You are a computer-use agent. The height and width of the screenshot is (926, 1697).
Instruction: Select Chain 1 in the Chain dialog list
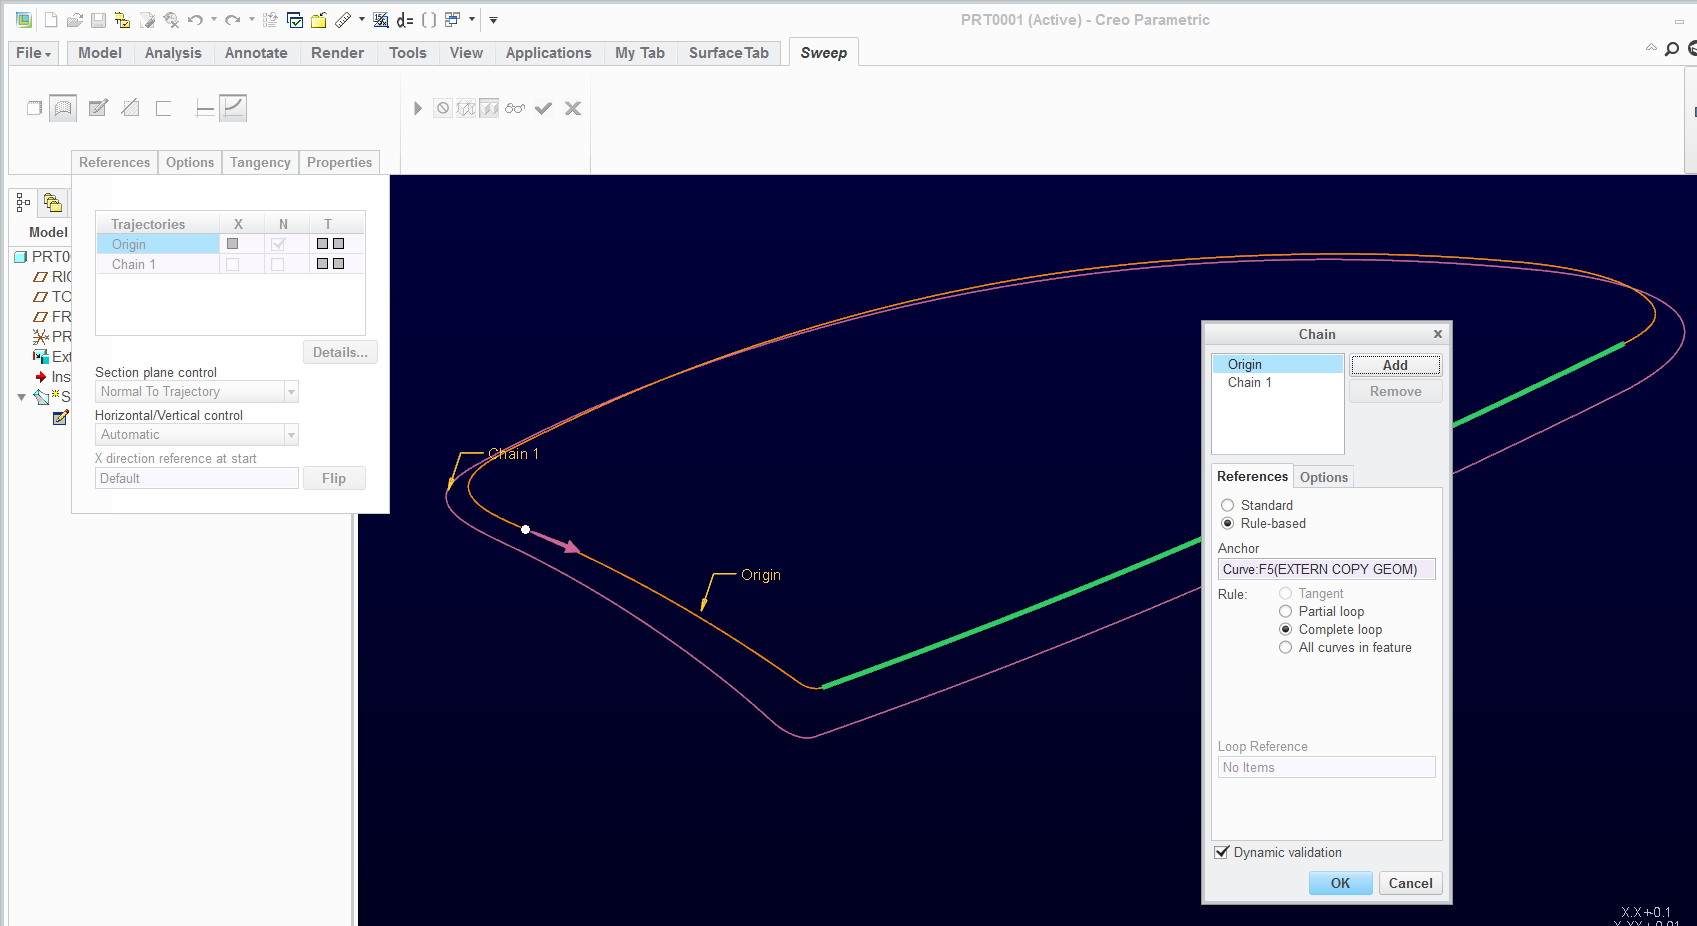click(1277, 382)
